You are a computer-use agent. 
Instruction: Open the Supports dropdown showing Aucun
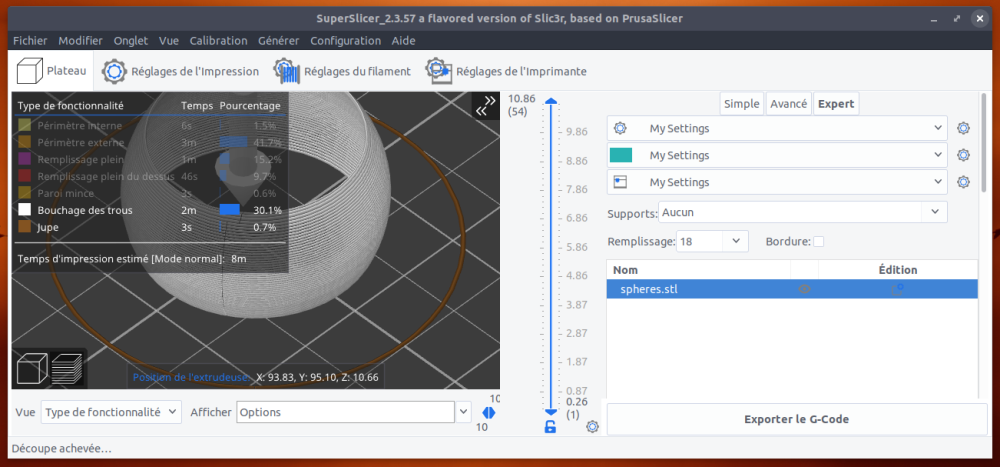point(803,212)
